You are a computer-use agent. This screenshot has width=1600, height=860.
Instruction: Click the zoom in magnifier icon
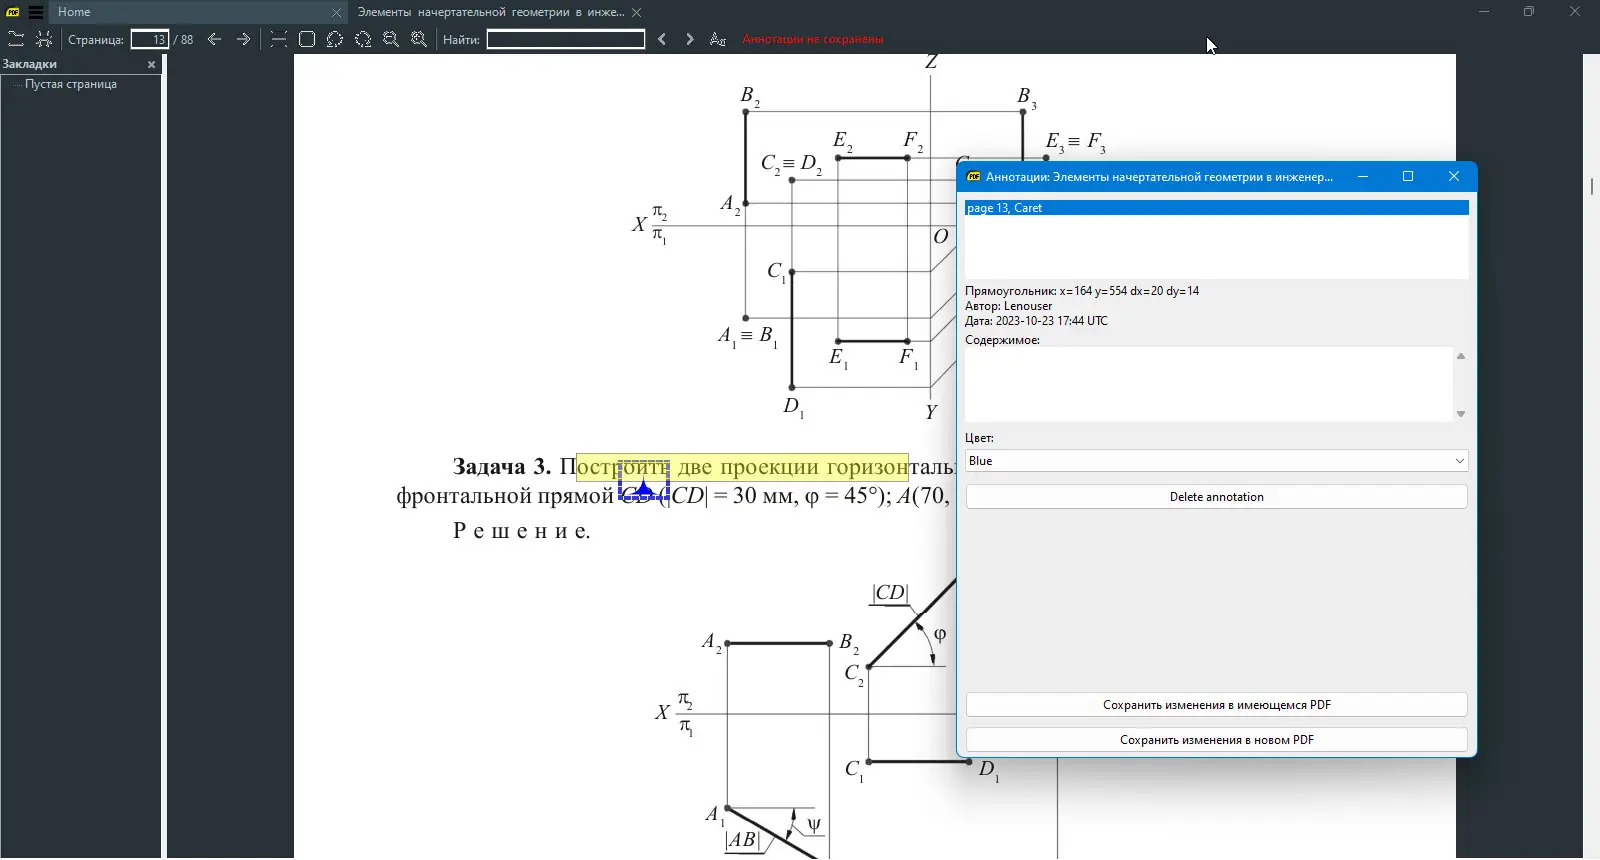click(419, 40)
